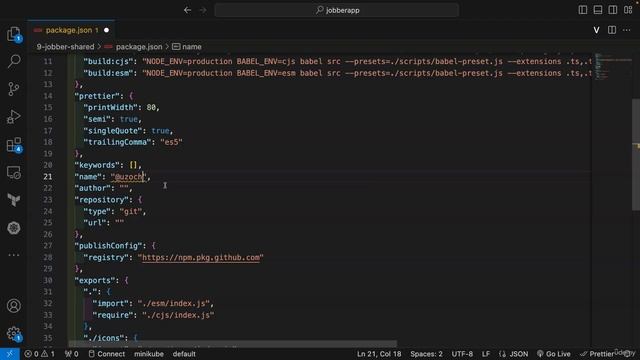Viewport: 640px width, 360px height.
Task: Click the "printWidth" value 80
Action: click(151, 107)
